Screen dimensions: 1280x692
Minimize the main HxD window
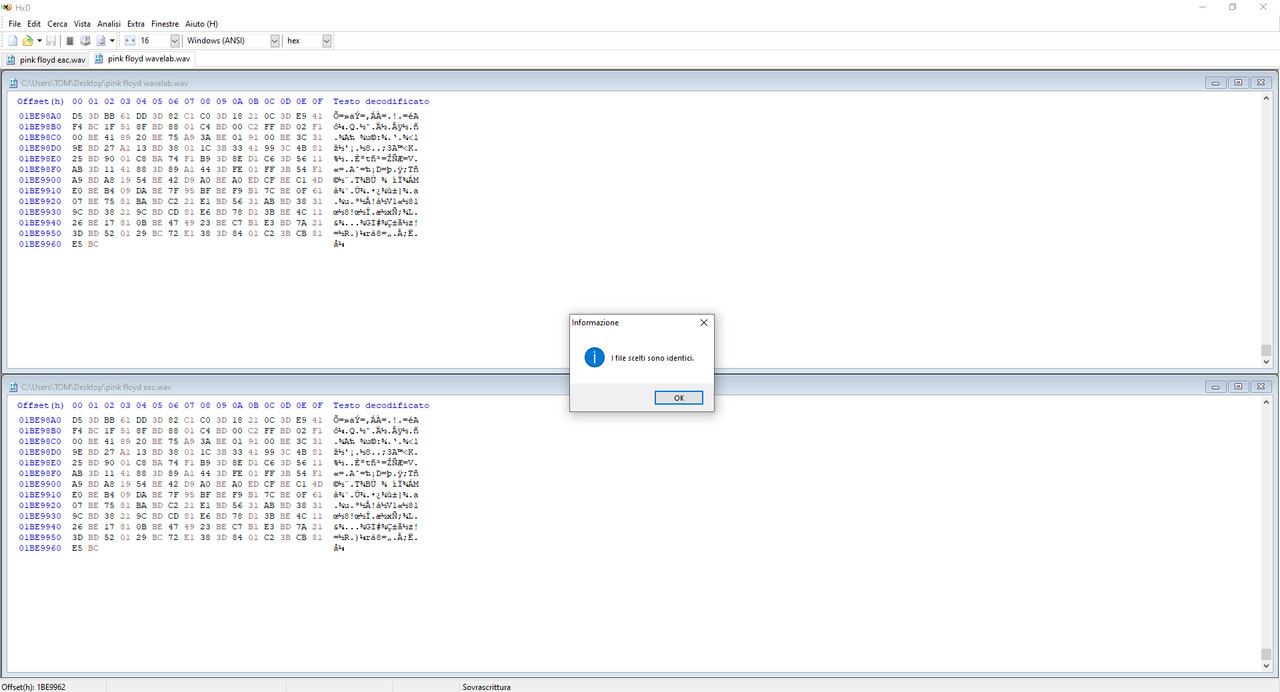click(1205, 7)
